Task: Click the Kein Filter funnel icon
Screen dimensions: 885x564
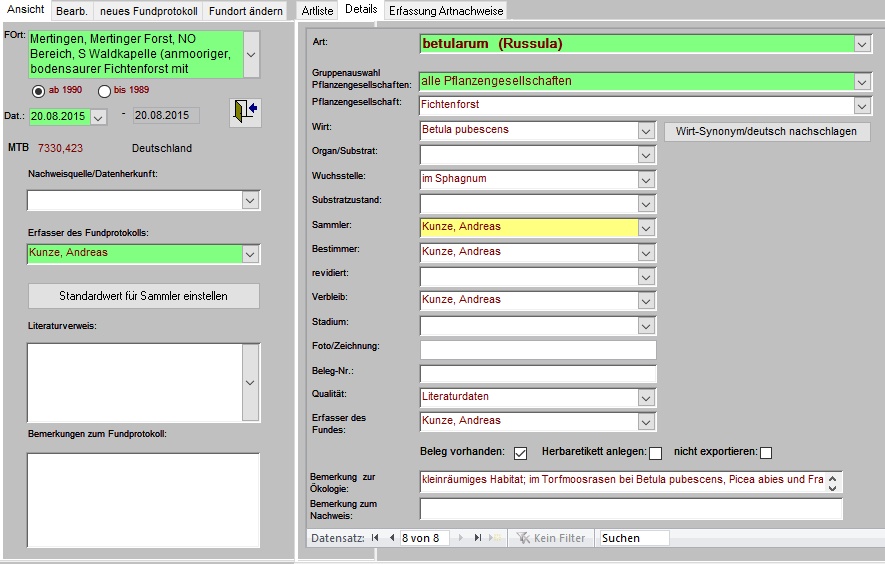Action: (522, 538)
